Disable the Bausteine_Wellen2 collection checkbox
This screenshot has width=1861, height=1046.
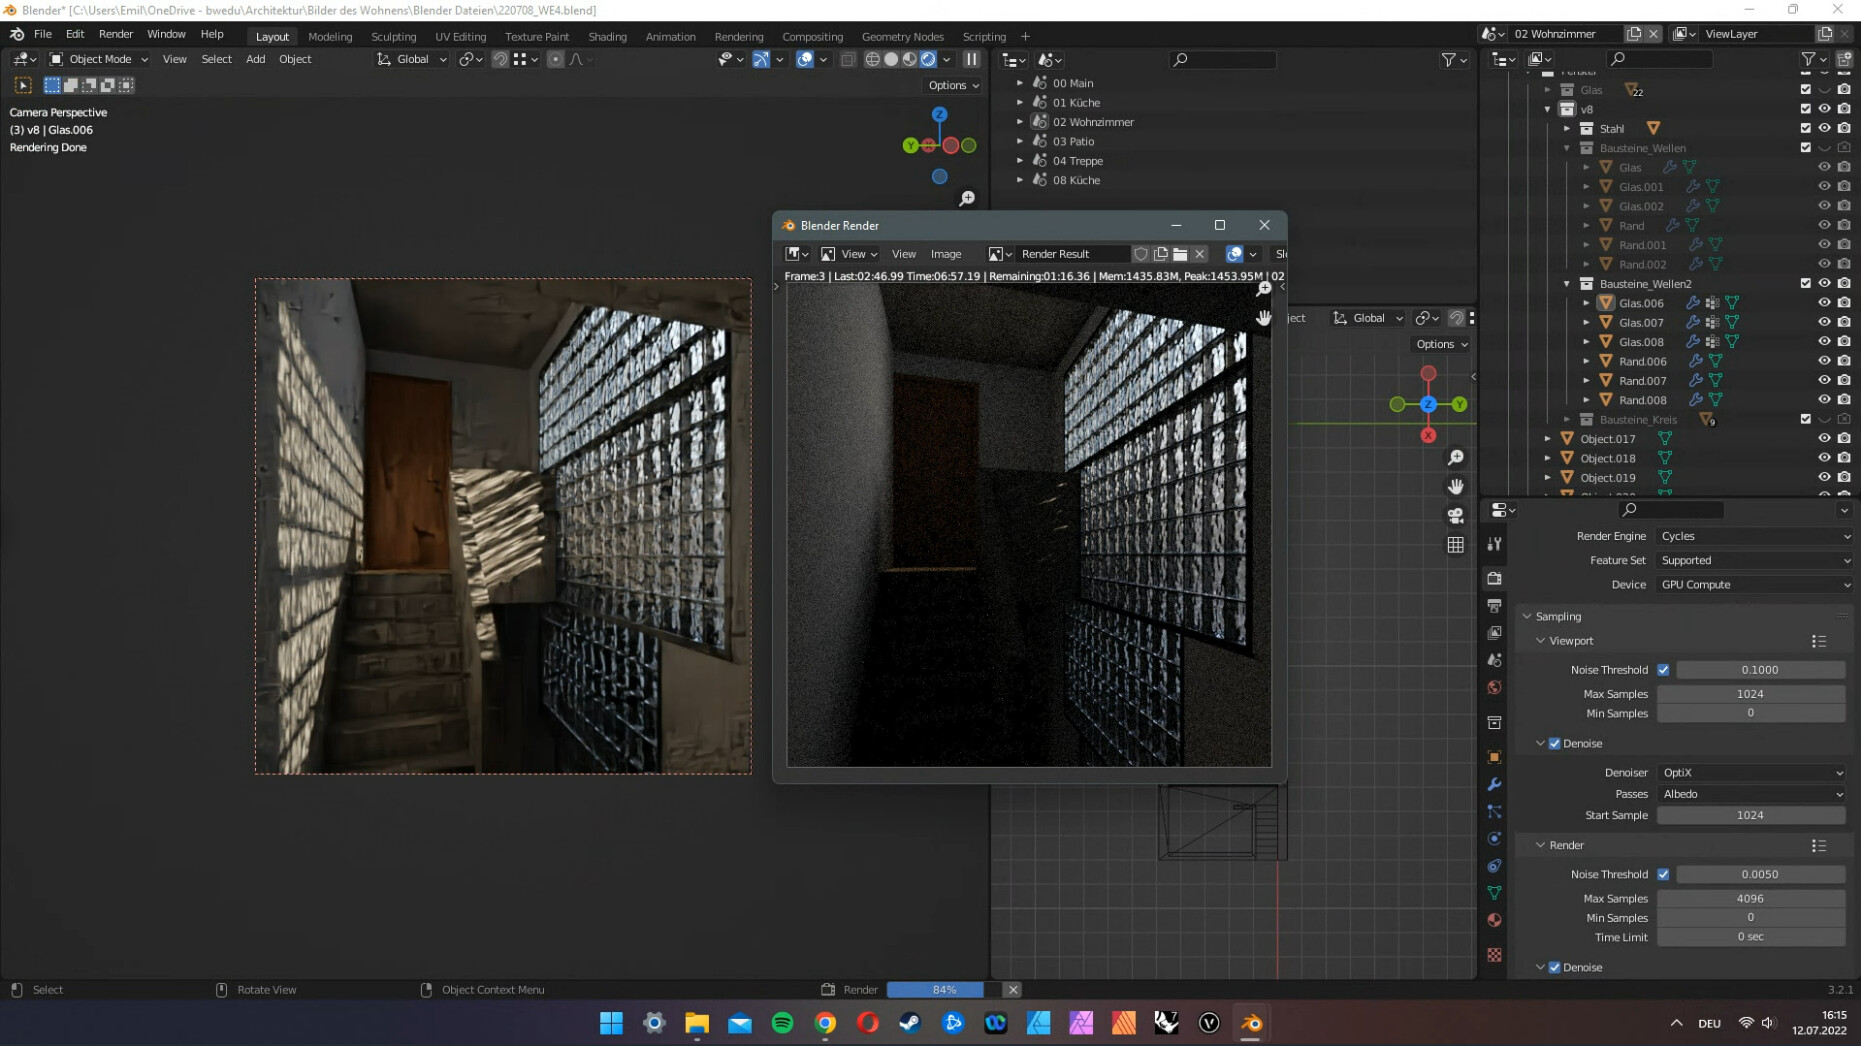point(1806,283)
